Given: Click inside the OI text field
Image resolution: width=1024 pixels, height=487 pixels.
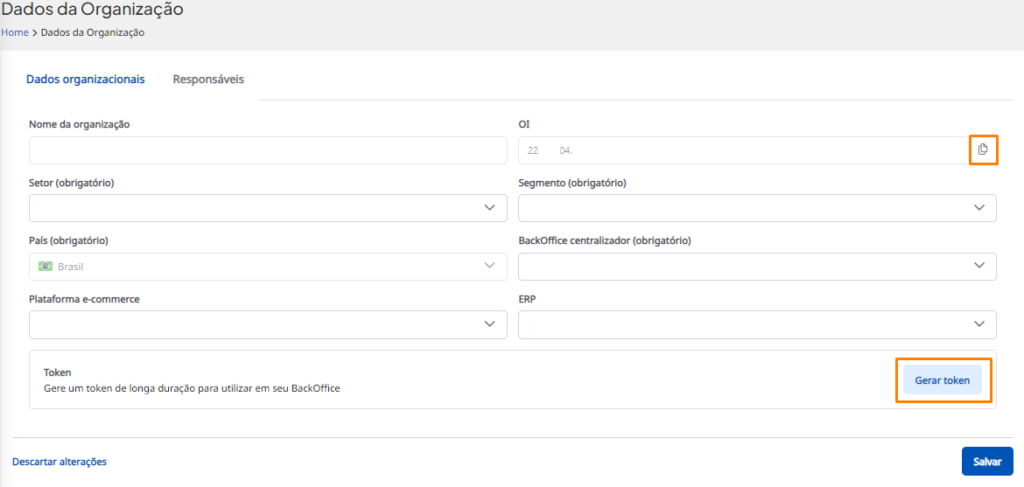Looking at the screenshot, I should 743,150.
